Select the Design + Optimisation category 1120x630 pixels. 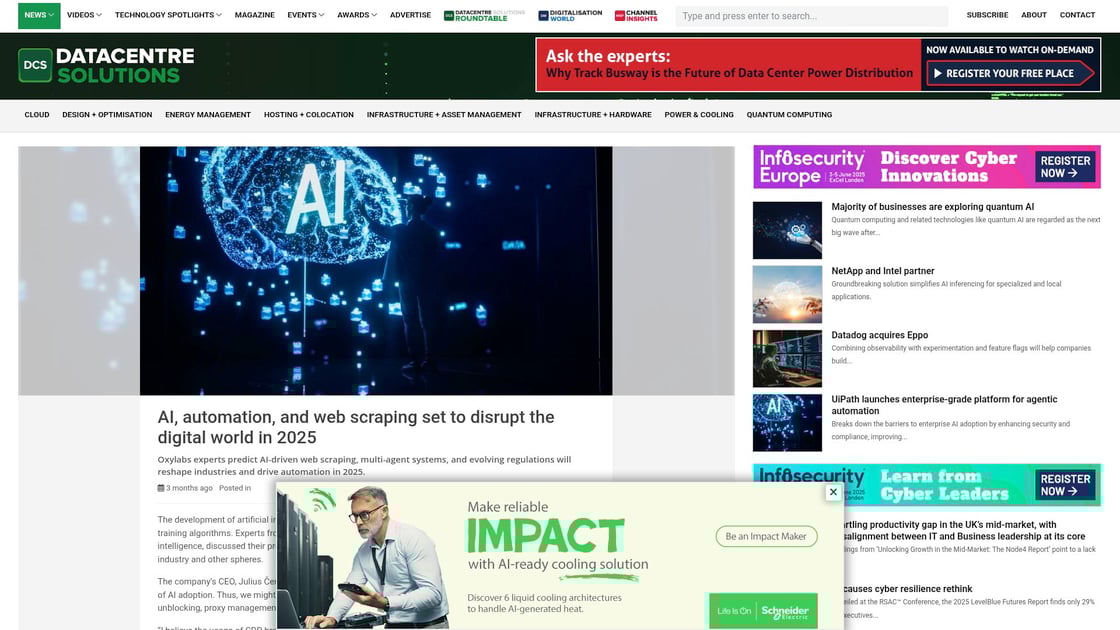pyautogui.click(x=107, y=114)
